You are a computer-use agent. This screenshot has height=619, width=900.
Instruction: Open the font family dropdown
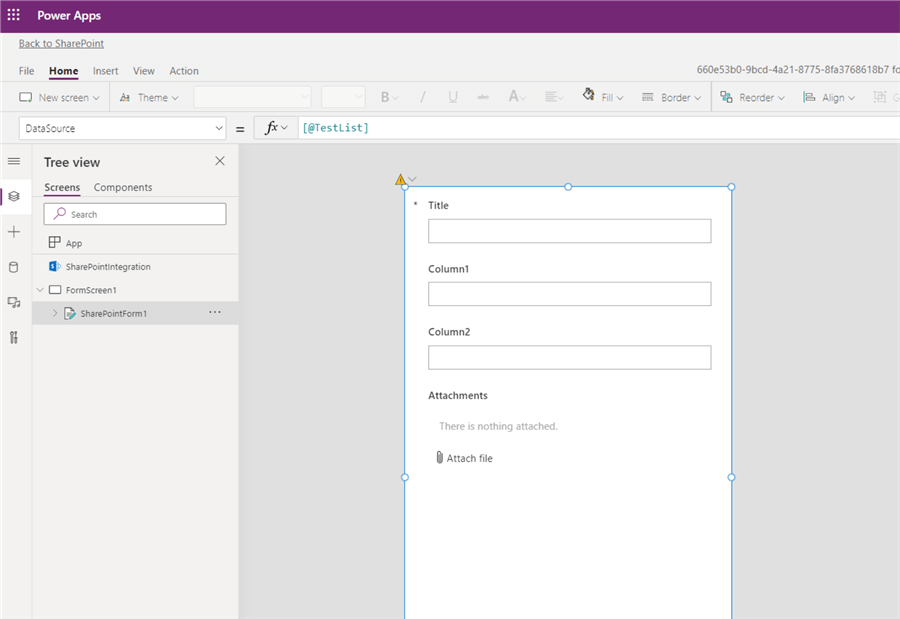click(253, 97)
